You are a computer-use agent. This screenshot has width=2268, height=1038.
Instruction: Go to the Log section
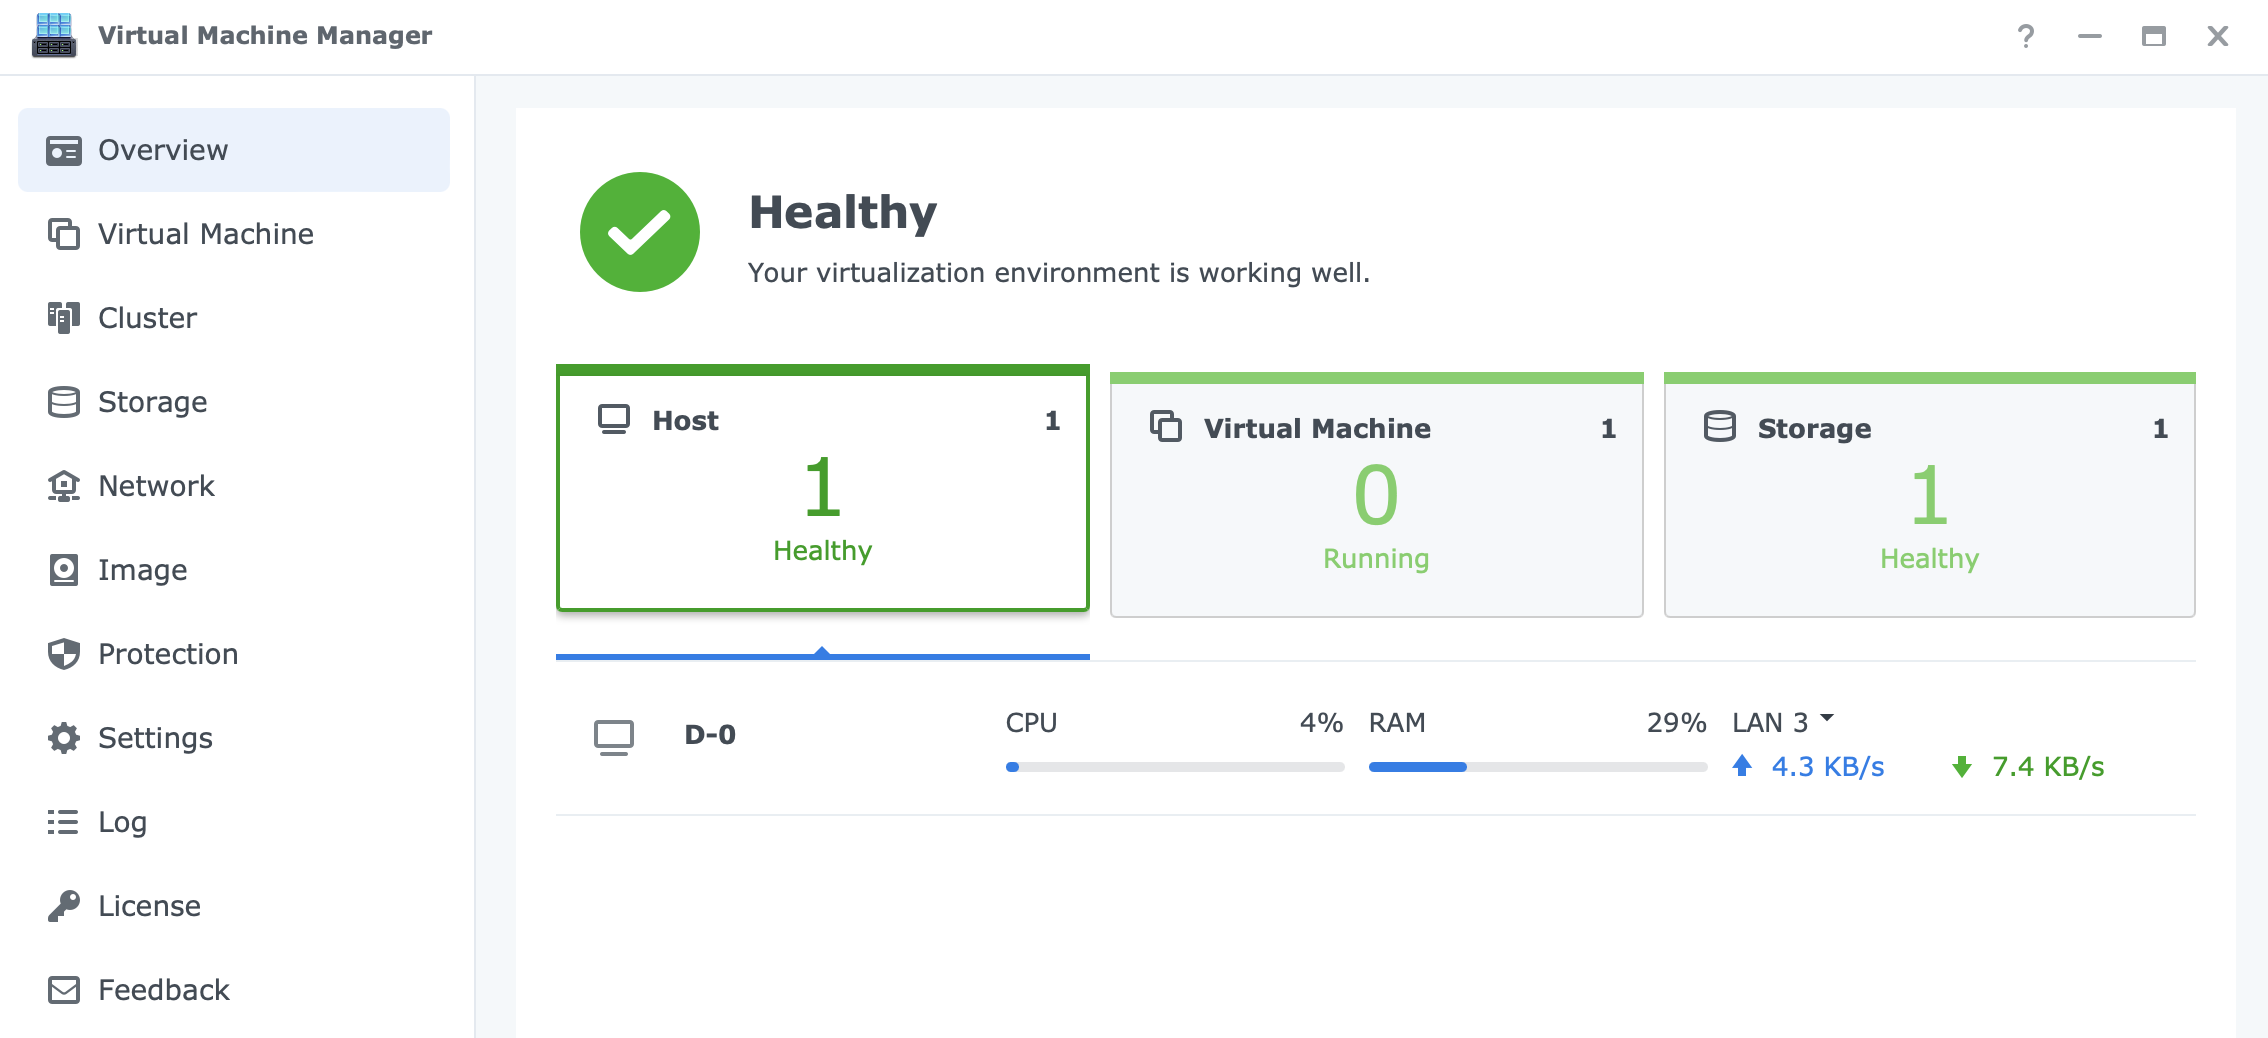tap(122, 822)
